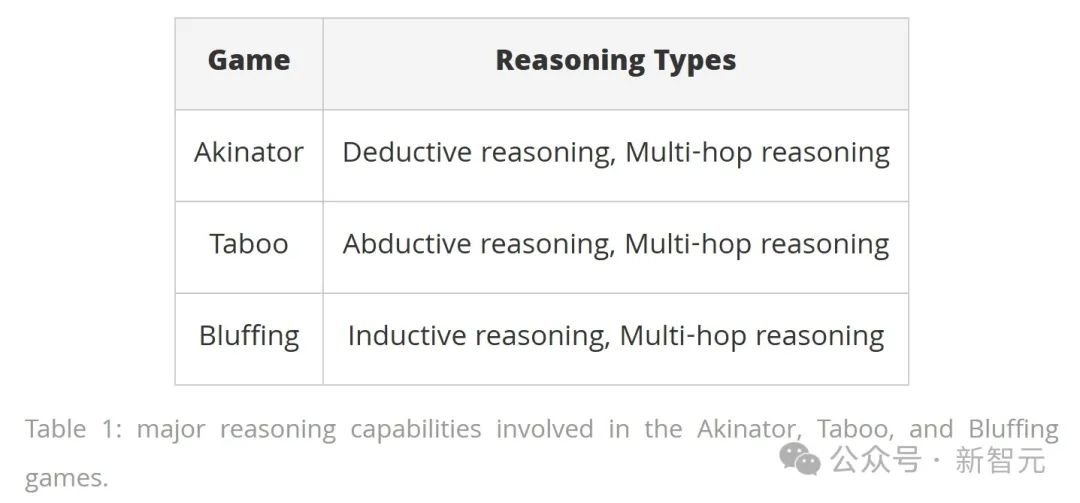1080x503 pixels.
Task: Click the WeChat logo icon in the watermark
Action: pos(799,459)
